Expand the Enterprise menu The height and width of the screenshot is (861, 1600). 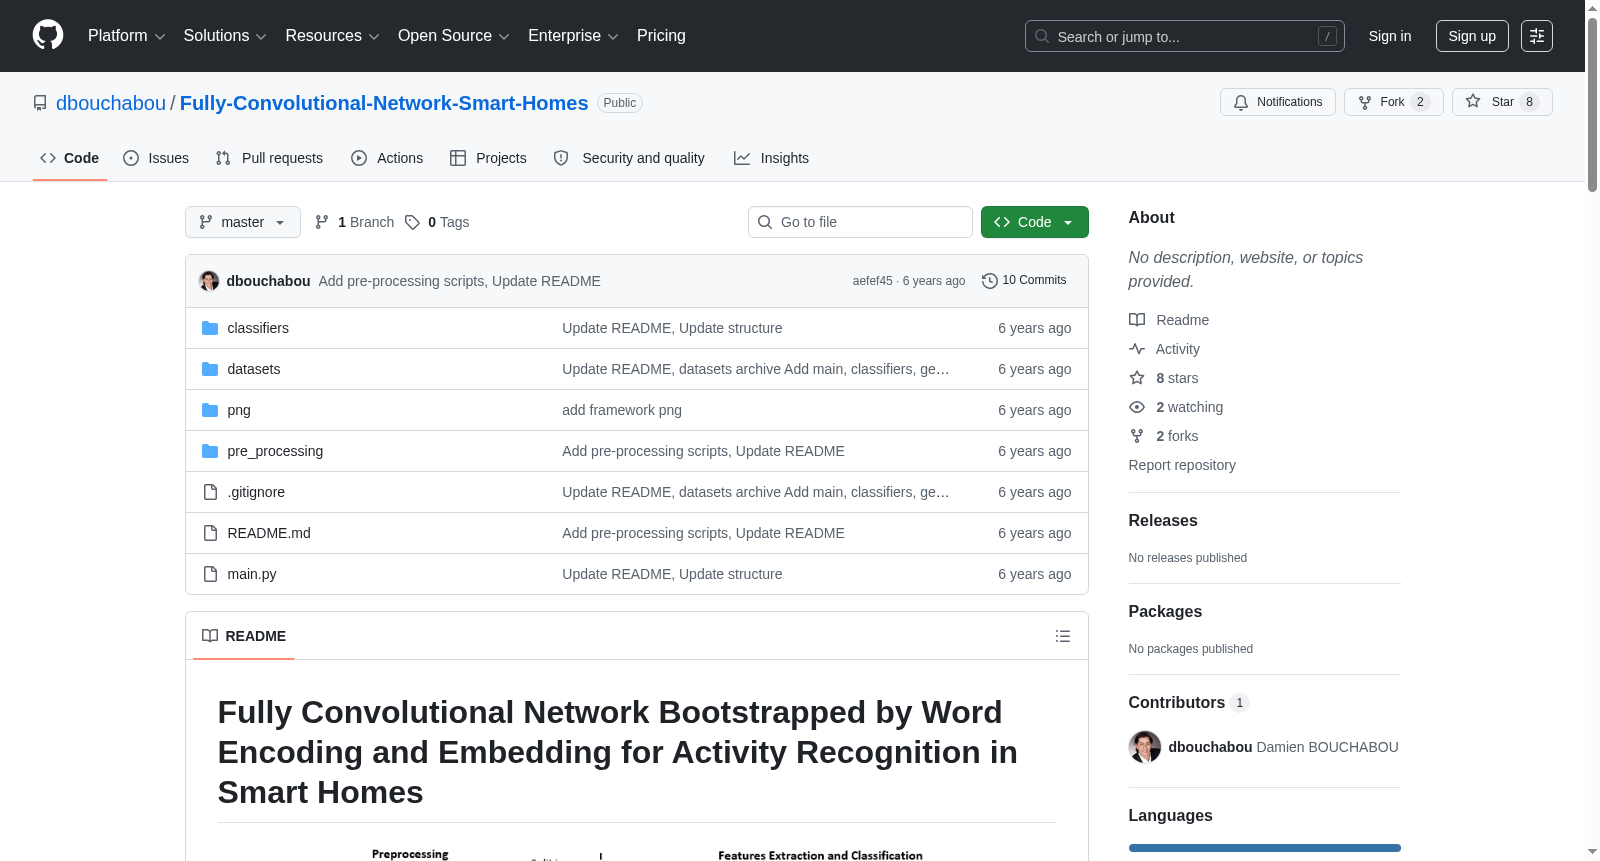point(573,36)
